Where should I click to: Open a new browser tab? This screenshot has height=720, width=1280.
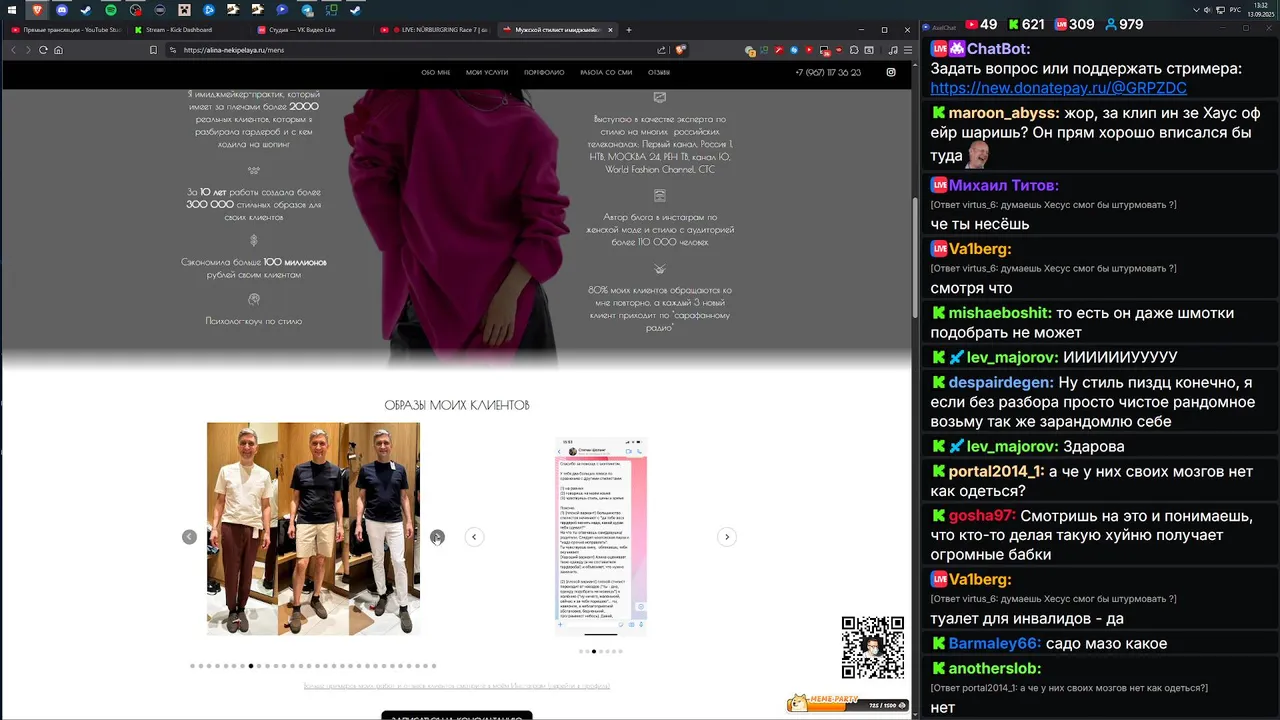pyautogui.click(x=629, y=30)
